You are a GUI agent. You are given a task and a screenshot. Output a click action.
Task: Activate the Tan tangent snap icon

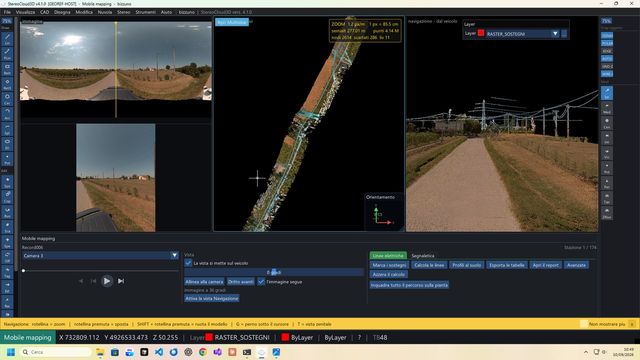(607, 198)
